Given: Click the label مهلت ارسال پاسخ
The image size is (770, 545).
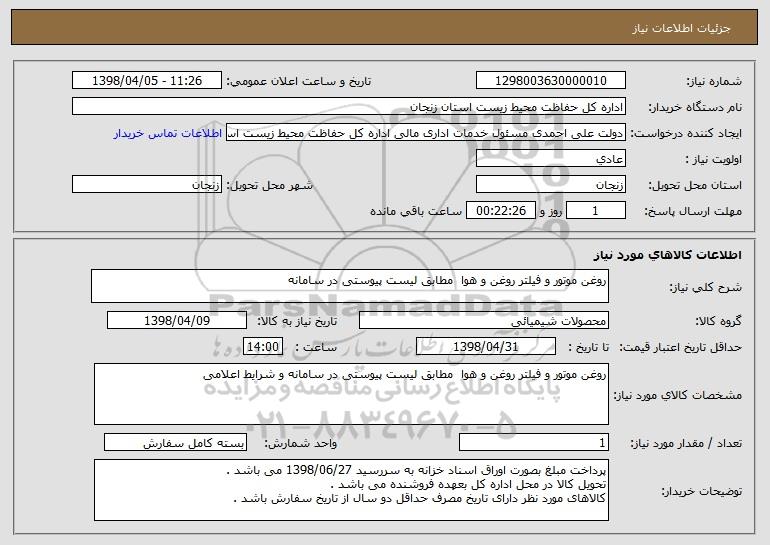Looking at the screenshot, I should click(x=693, y=211).
